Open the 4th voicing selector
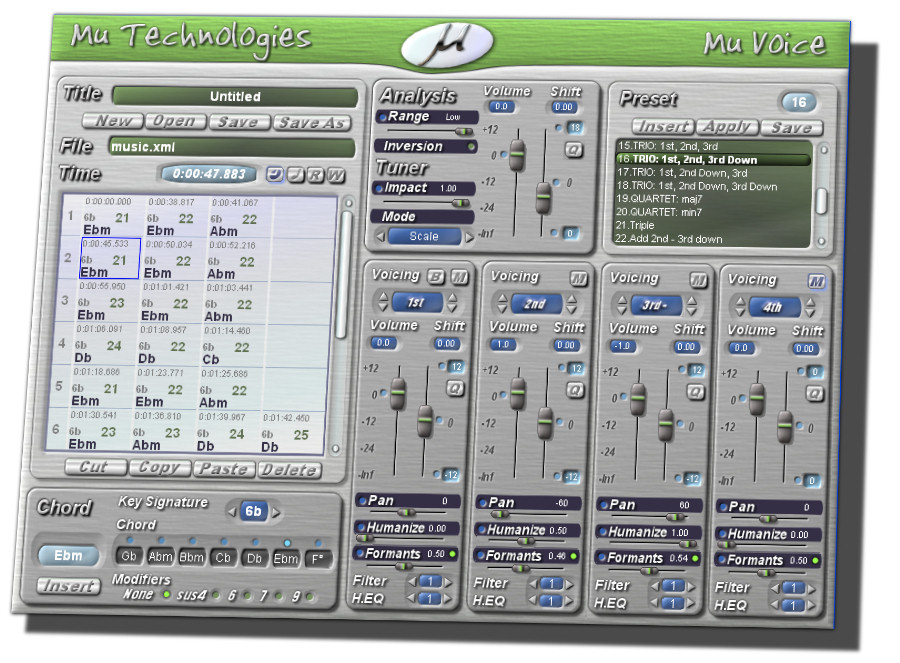The image size is (900, 663). (774, 307)
